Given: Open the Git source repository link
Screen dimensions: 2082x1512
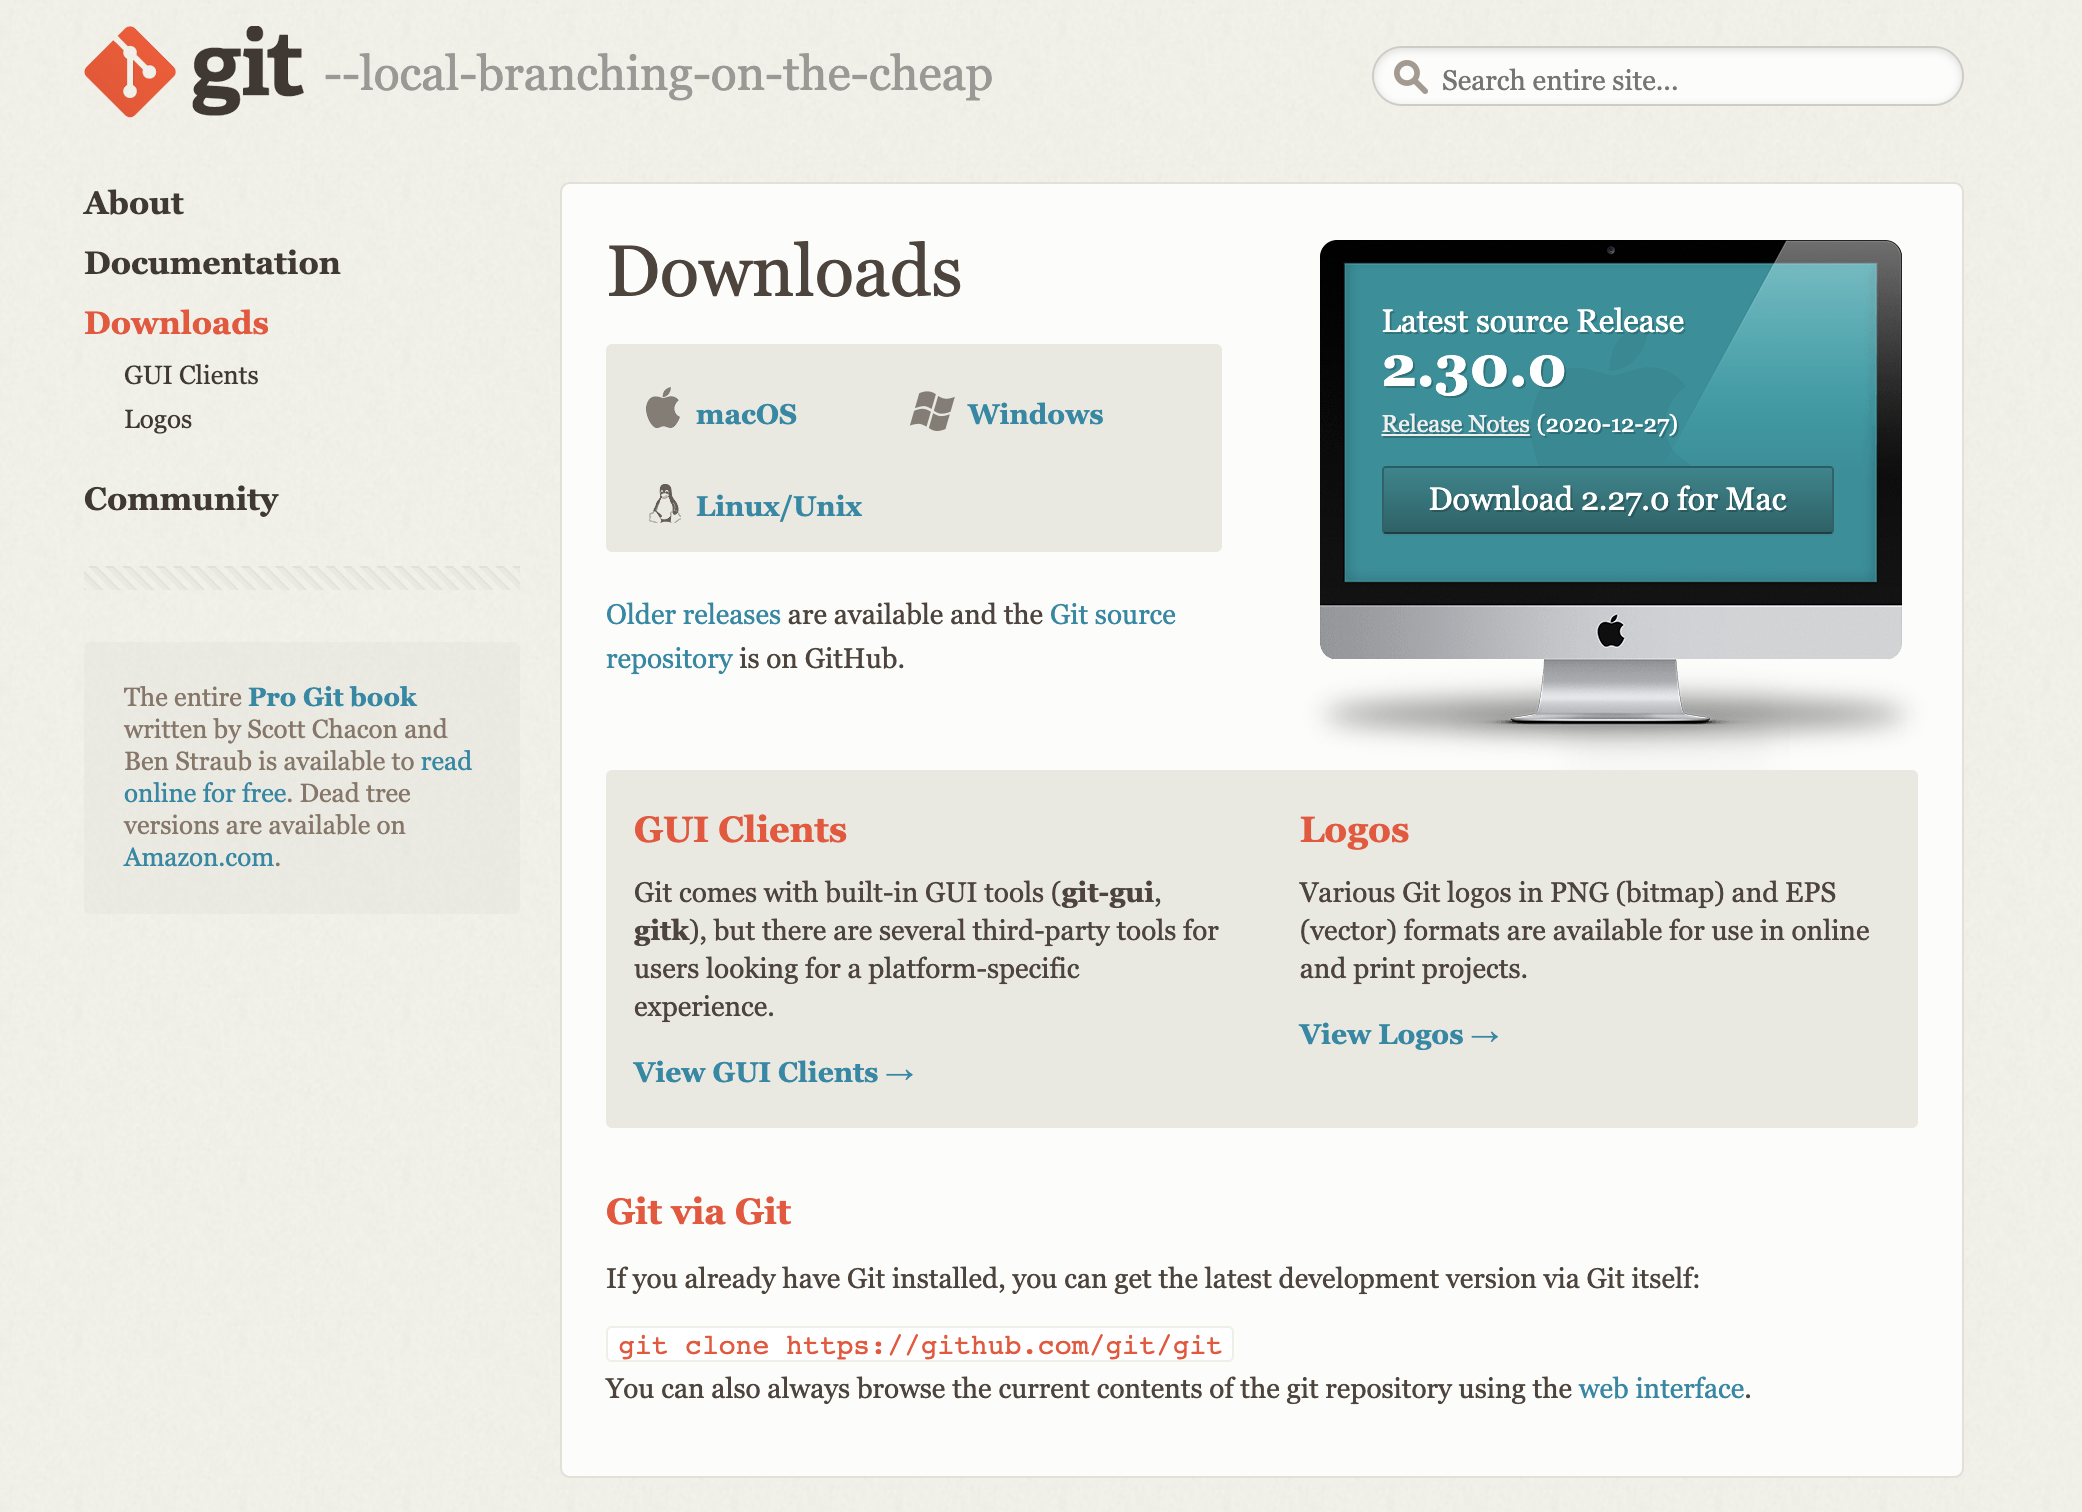Looking at the screenshot, I should click(x=891, y=636).
